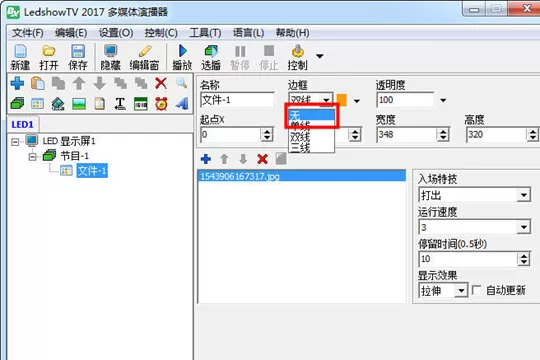Pick the orange border color swatch
The height and width of the screenshot is (360, 540).
(x=341, y=100)
